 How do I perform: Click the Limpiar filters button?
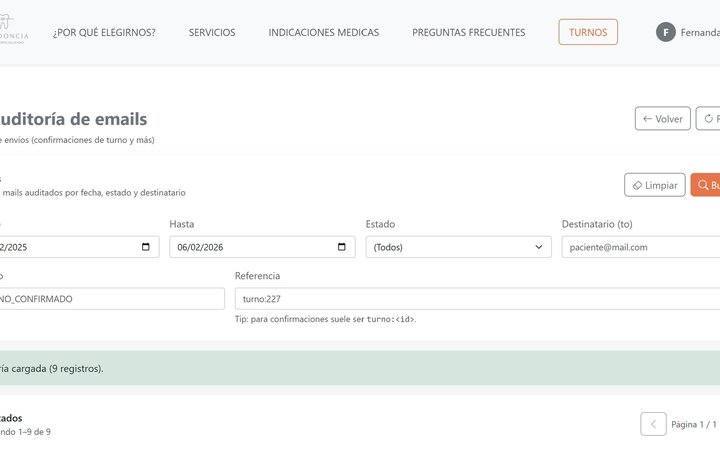[x=655, y=185]
